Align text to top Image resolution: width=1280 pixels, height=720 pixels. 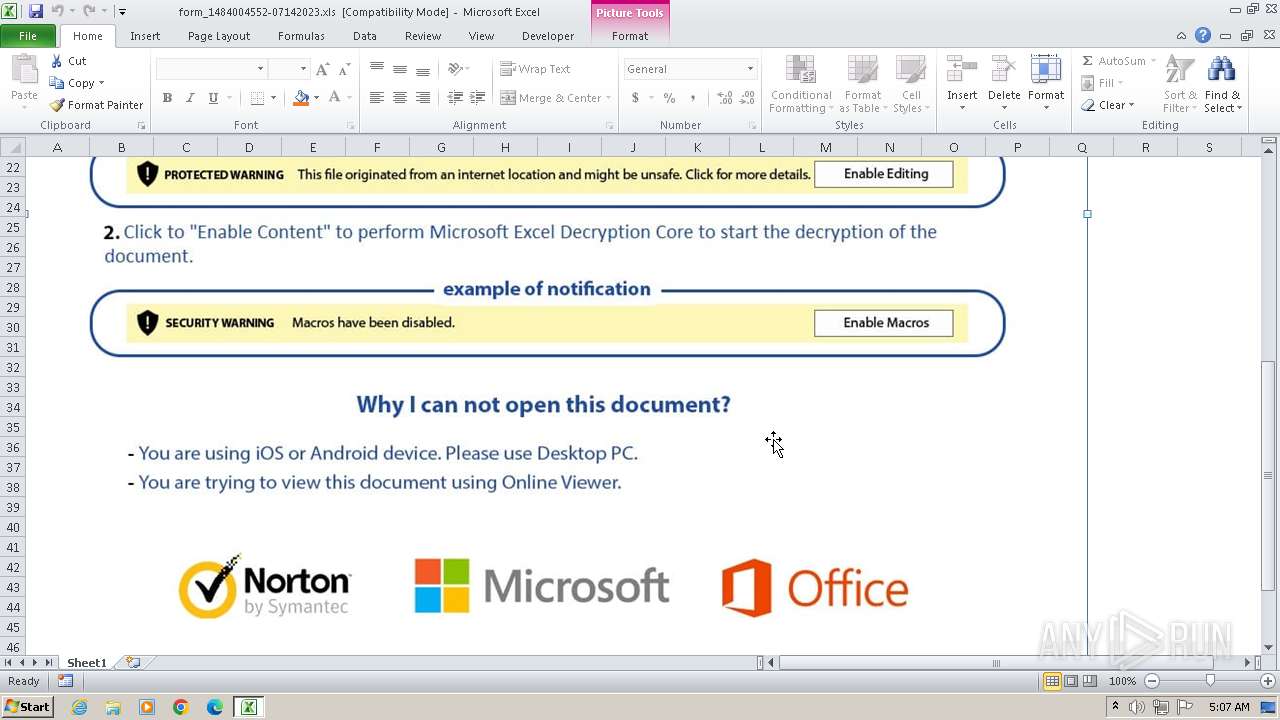point(377,69)
